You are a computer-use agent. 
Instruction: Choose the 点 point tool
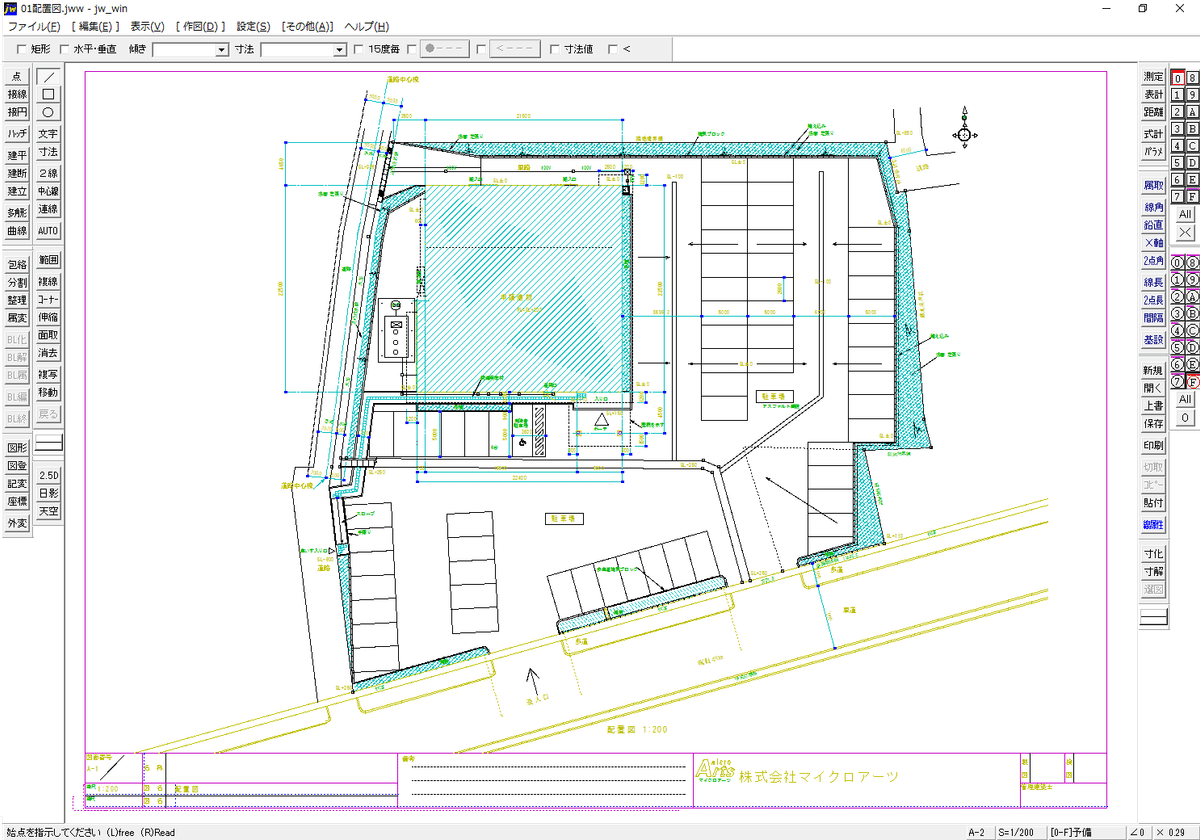[x=17, y=76]
